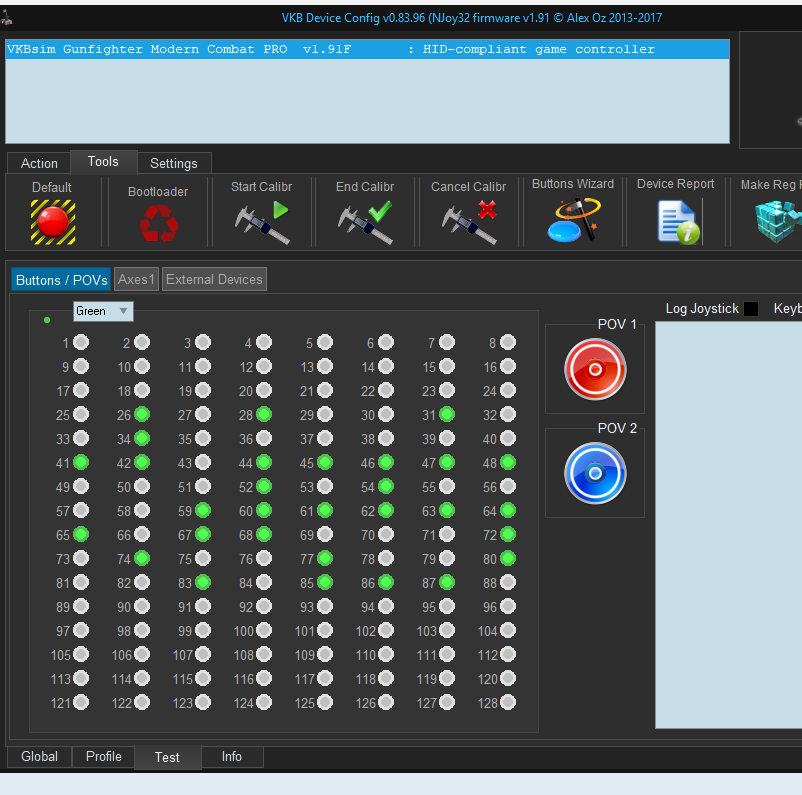Switch to the Action tab

tap(39, 163)
